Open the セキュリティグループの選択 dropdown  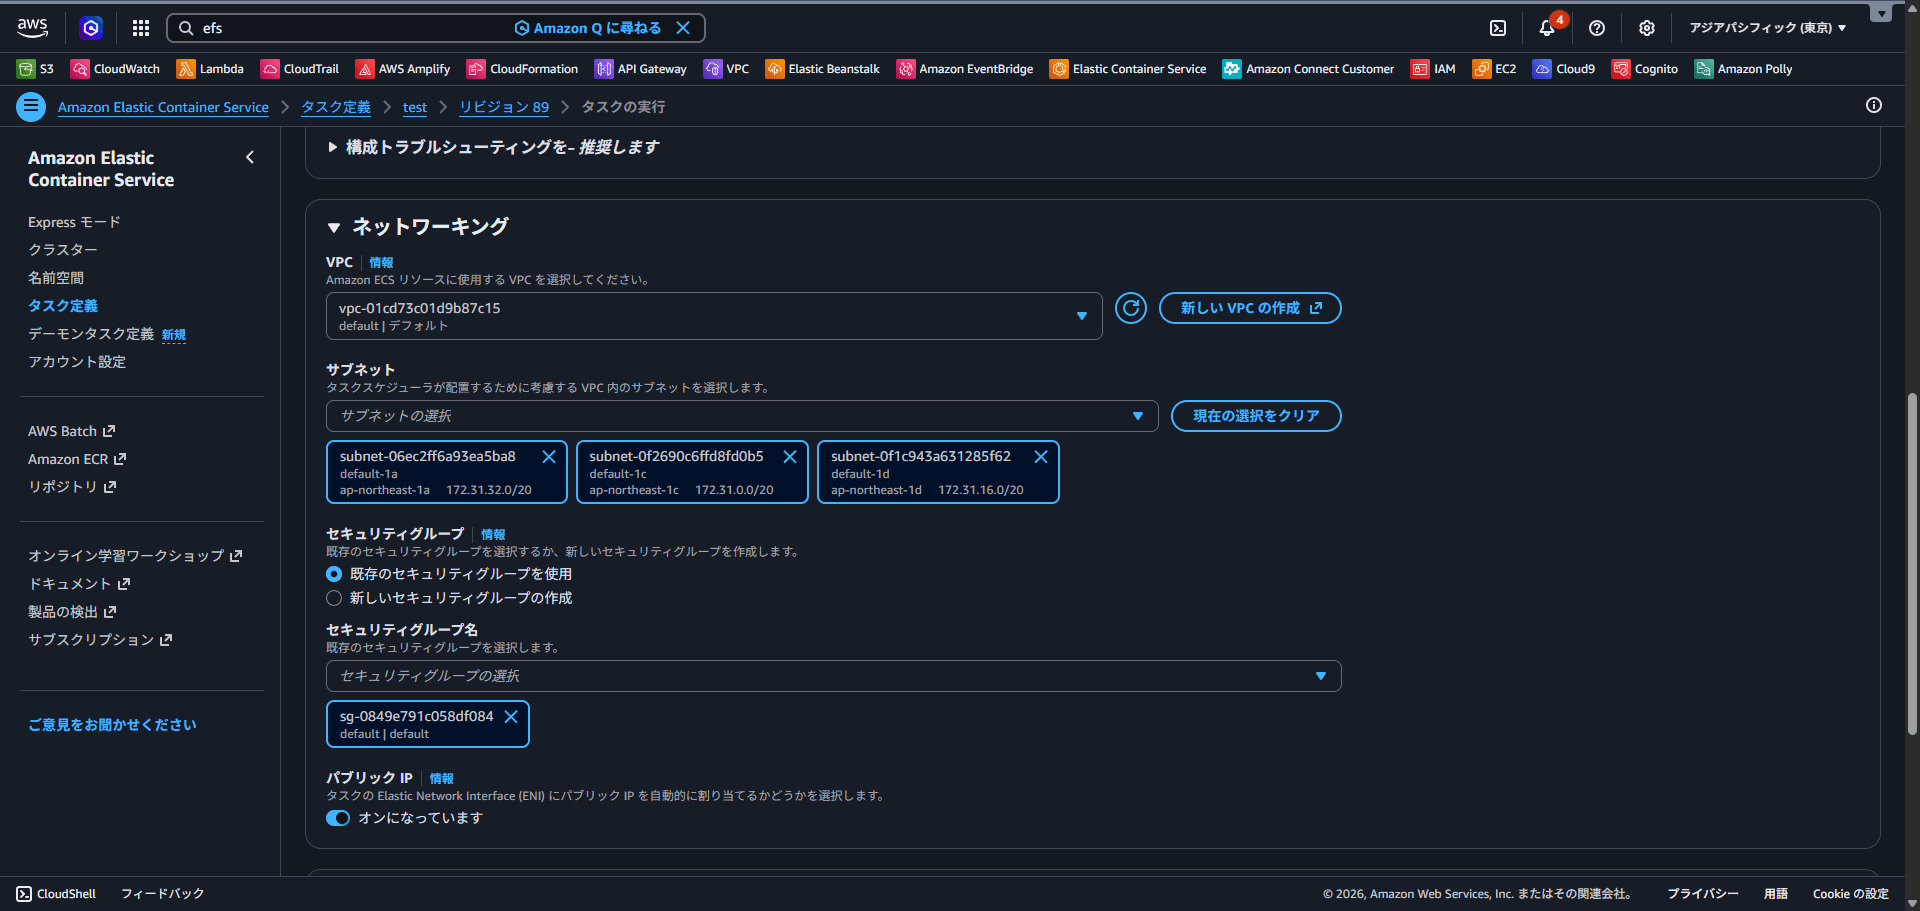click(x=834, y=676)
